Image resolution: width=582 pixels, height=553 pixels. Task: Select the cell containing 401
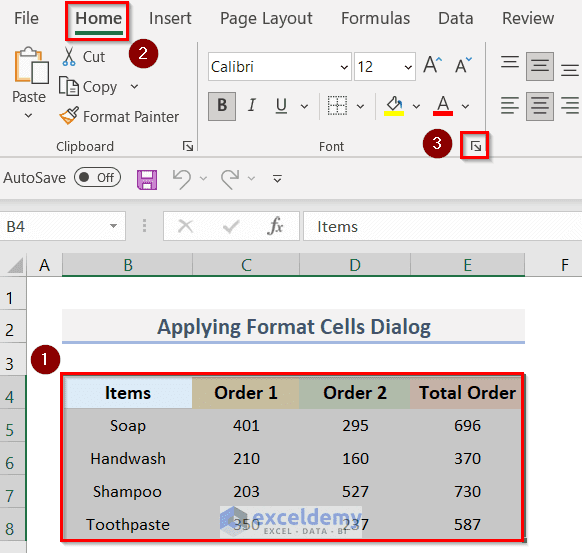click(246, 425)
